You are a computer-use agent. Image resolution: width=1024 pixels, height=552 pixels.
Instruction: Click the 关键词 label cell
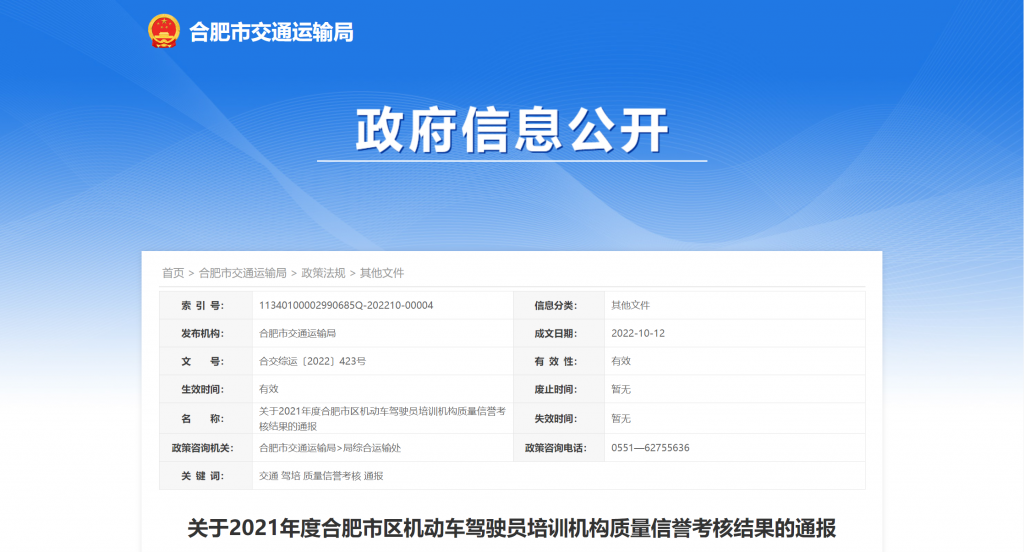click(x=206, y=476)
